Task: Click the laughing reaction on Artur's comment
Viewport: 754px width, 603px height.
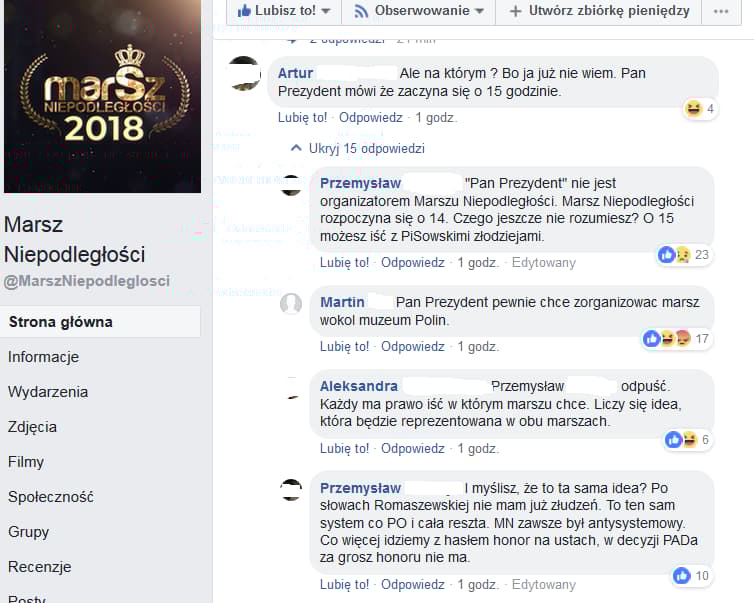Action: click(693, 109)
